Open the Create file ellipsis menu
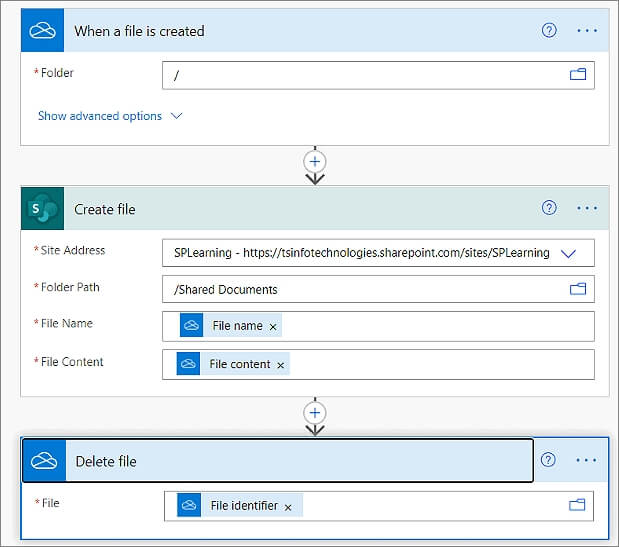The width and height of the screenshot is (619, 547). (x=587, y=208)
